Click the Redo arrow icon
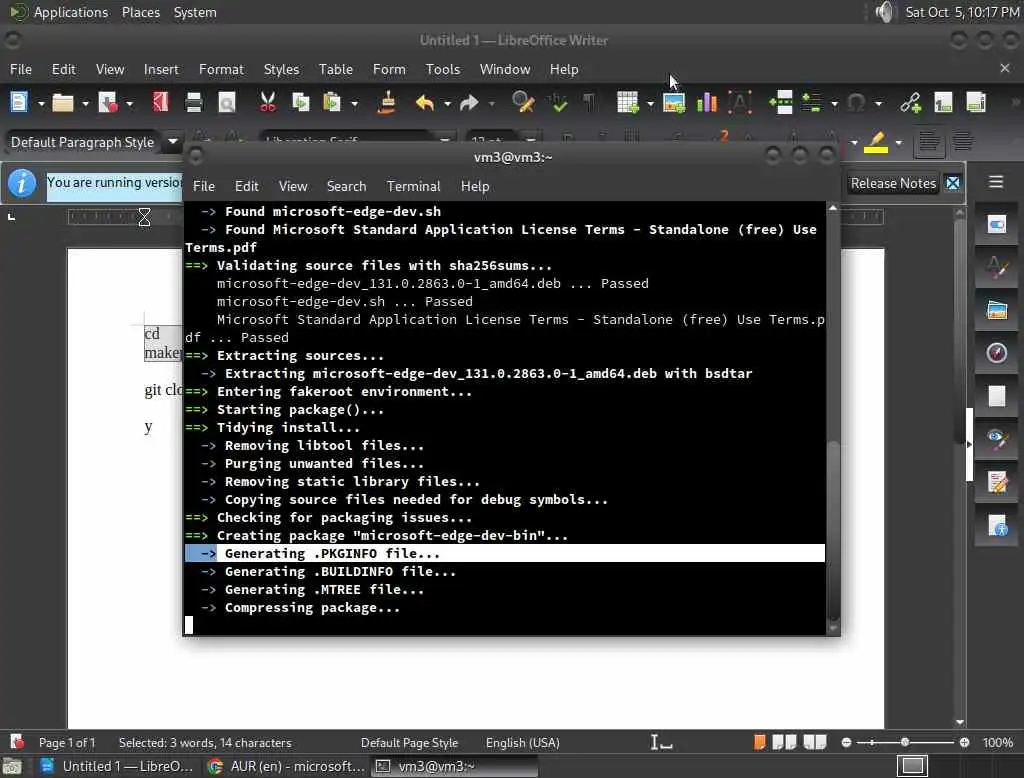1024x778 pixels. click(x=469, y=103)
